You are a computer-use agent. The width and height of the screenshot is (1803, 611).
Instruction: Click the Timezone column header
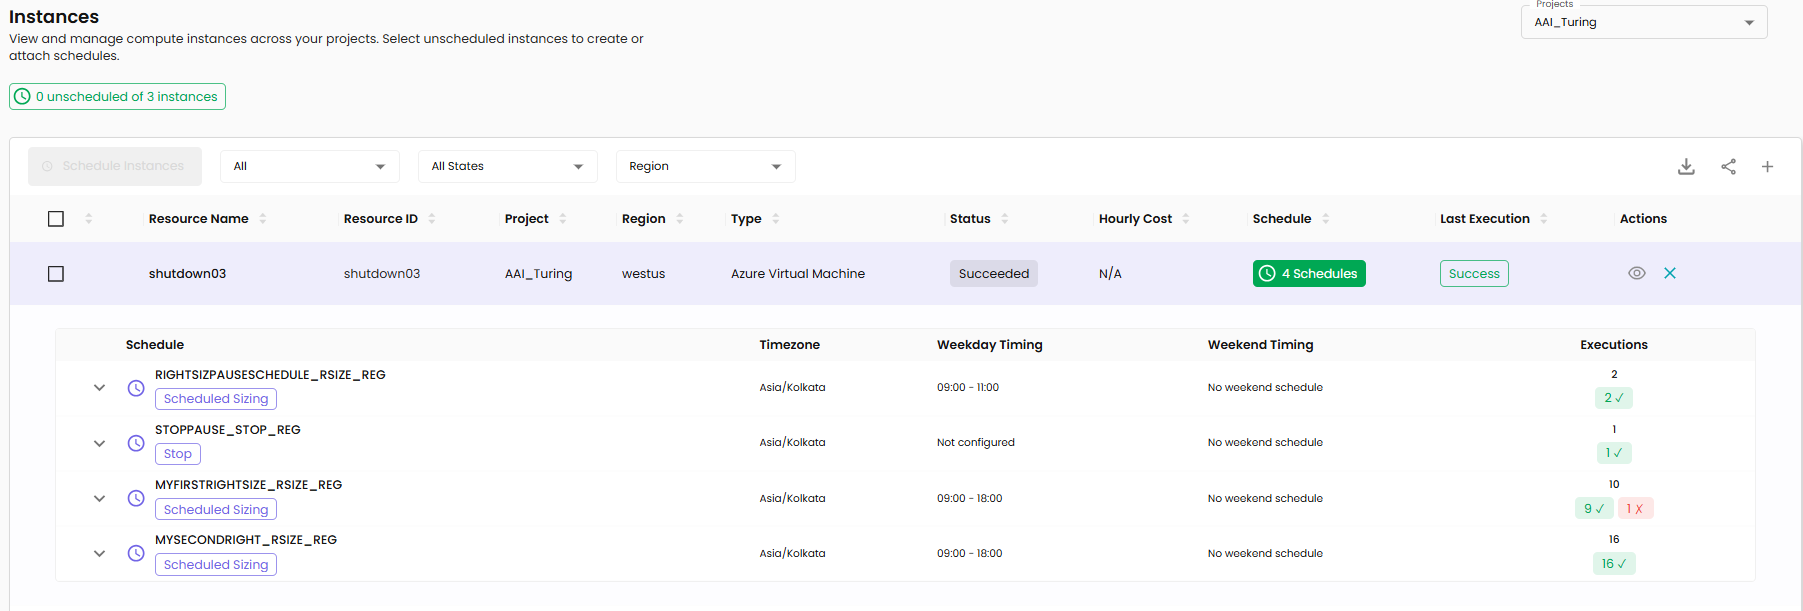(x=790, y=345)
